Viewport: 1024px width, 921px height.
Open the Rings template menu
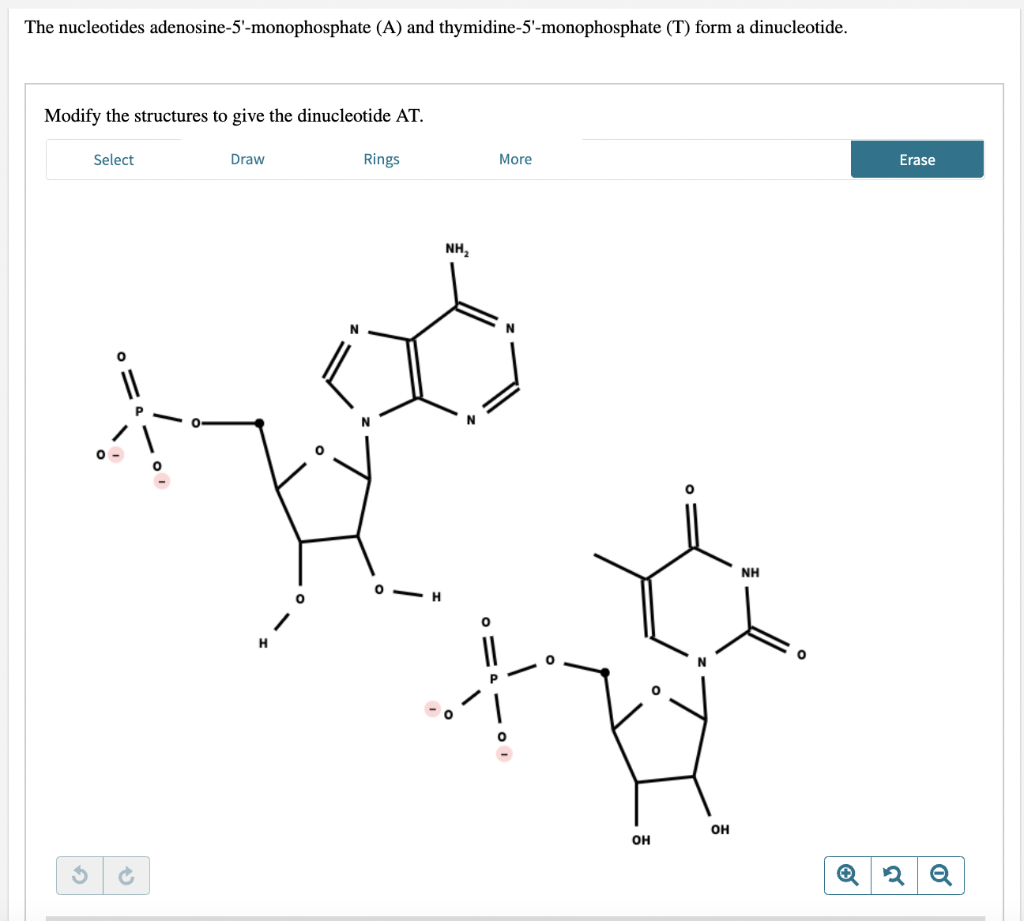click(x=381, y=159)
